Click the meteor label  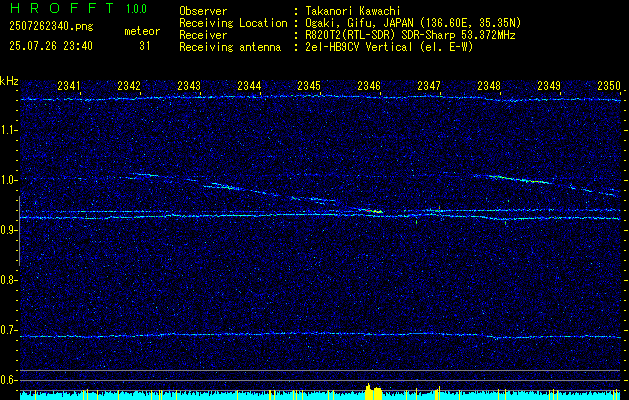pos(142,31)
